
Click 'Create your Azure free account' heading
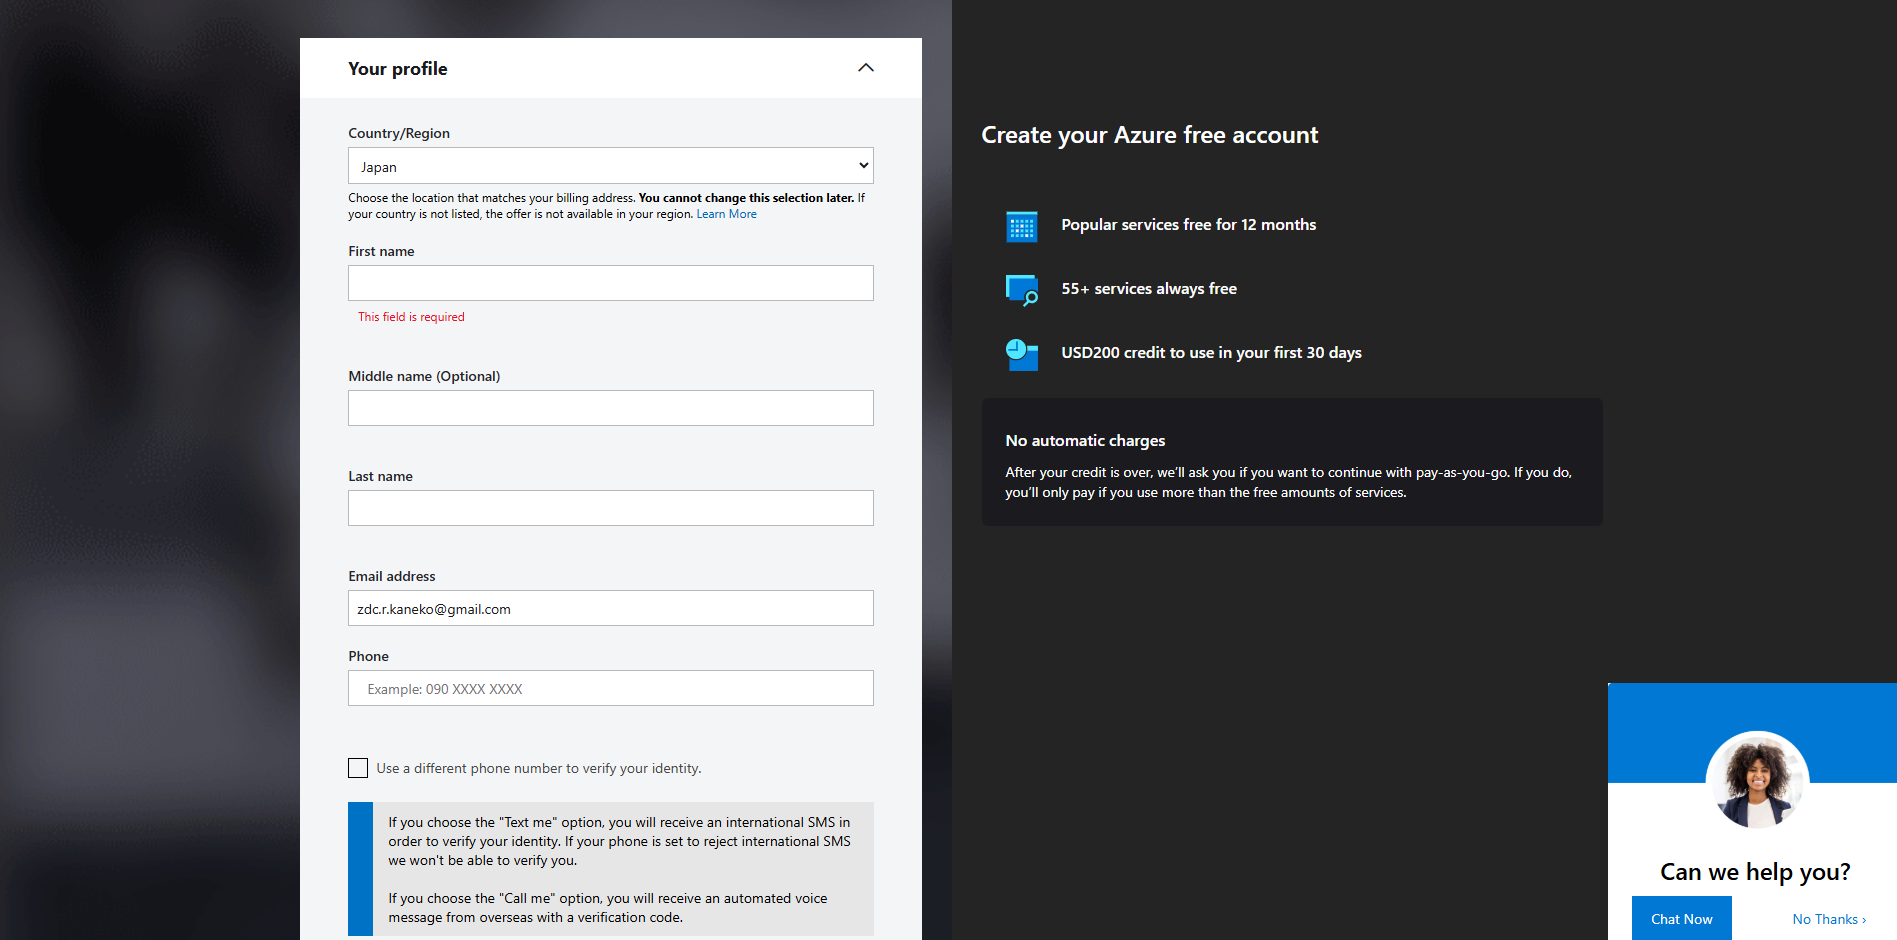(x=1149, y=135)
